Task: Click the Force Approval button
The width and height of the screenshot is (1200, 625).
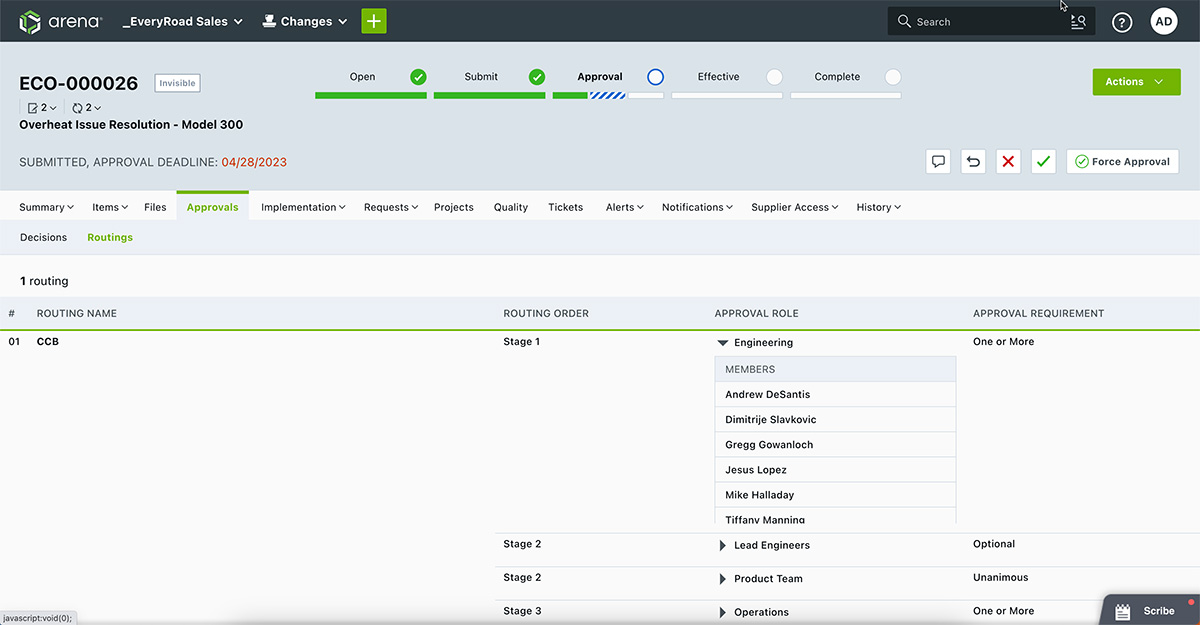Action: coord(1122,162)
